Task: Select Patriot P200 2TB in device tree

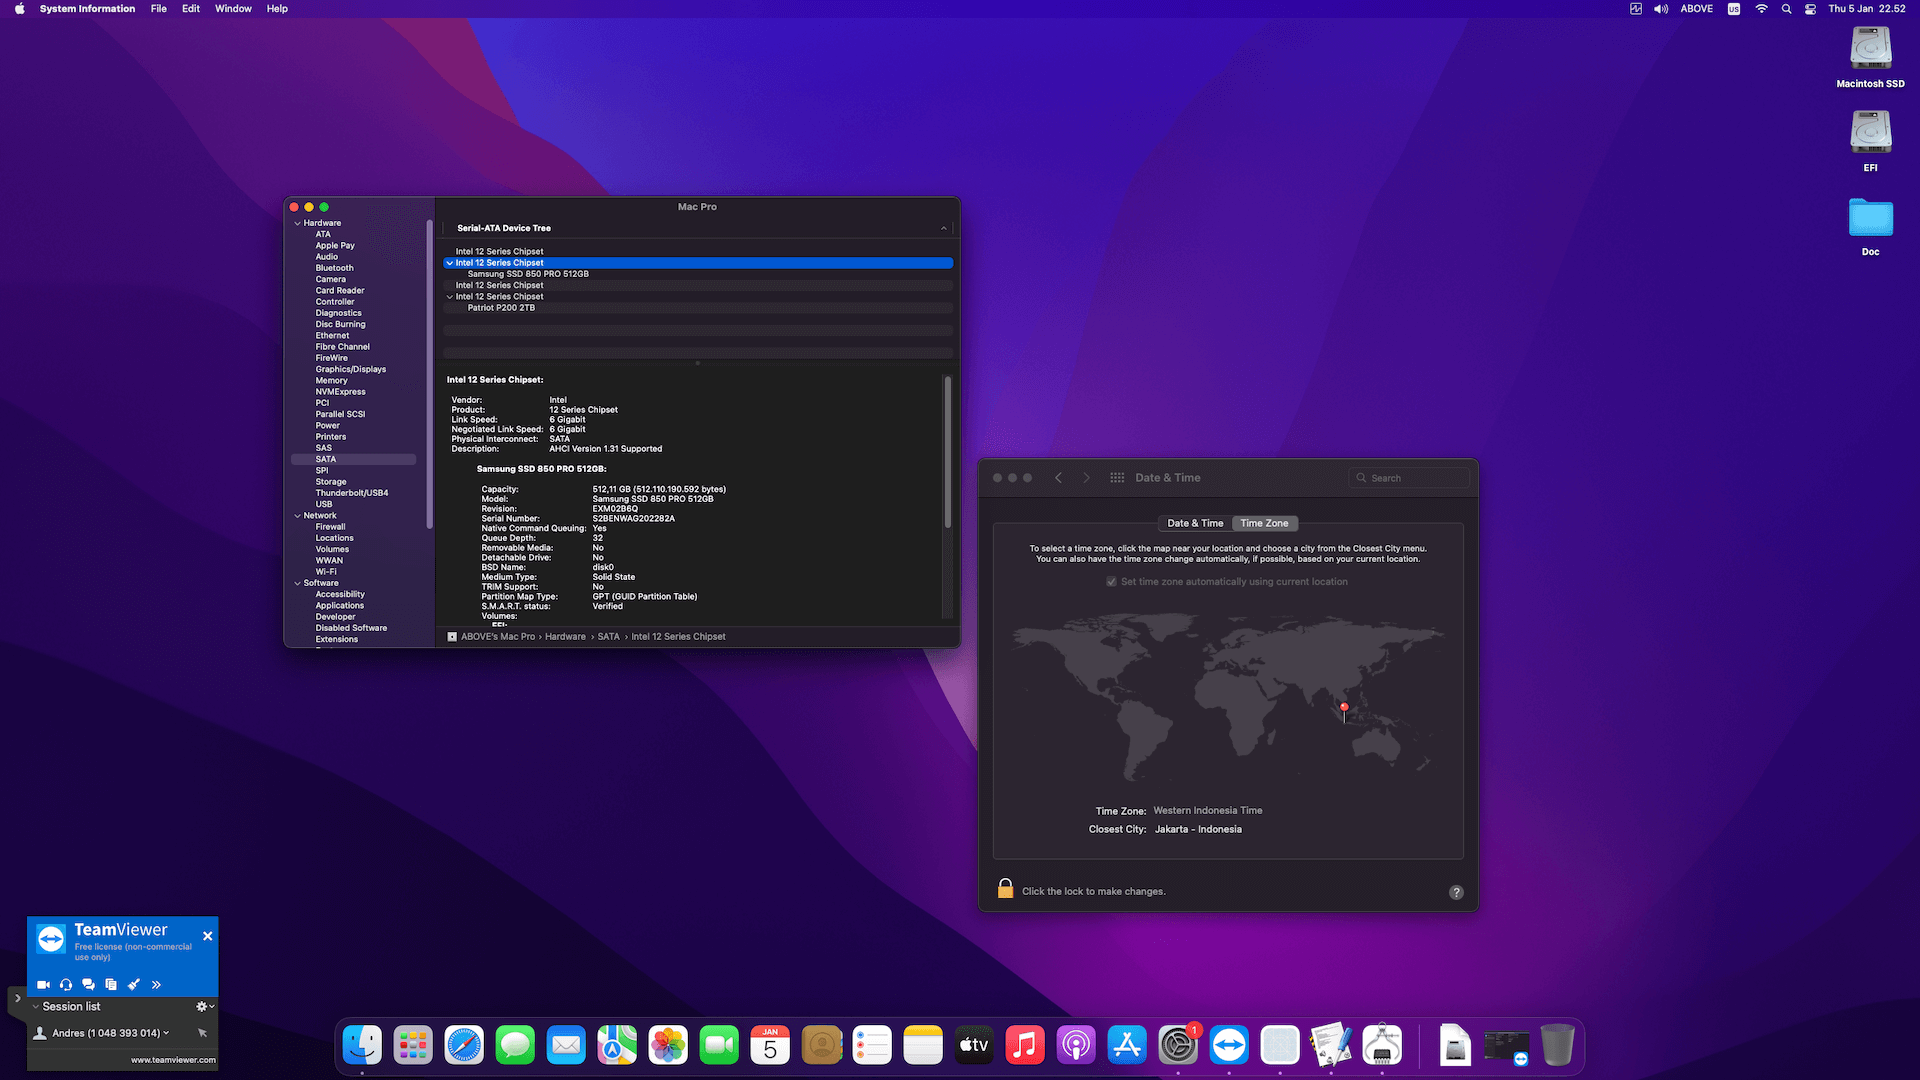Action: coord(501,308)
